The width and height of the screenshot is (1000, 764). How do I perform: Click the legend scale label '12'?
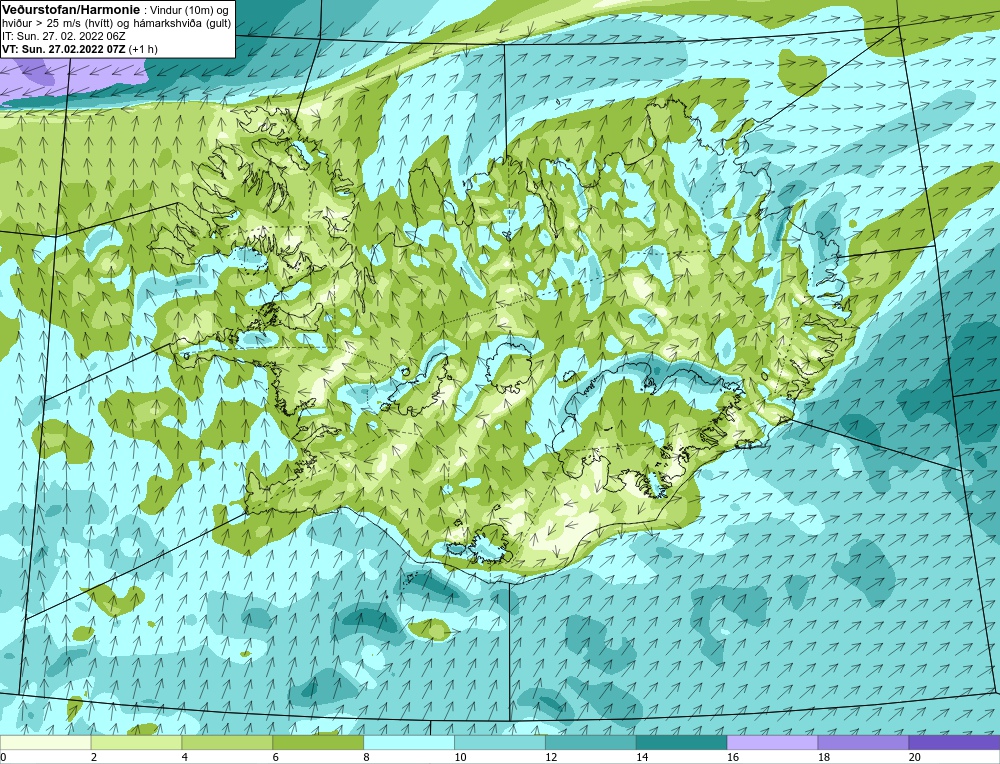[x=551, y=757]
